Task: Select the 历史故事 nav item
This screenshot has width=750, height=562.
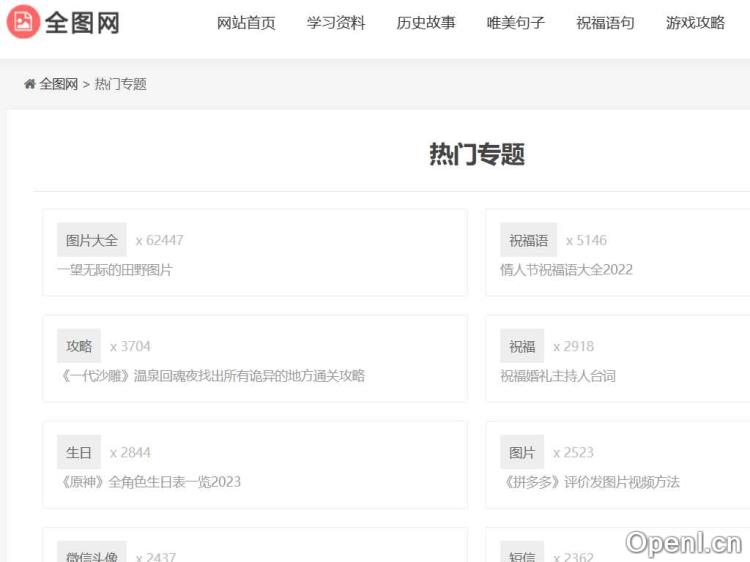Action: coord(426,22)
